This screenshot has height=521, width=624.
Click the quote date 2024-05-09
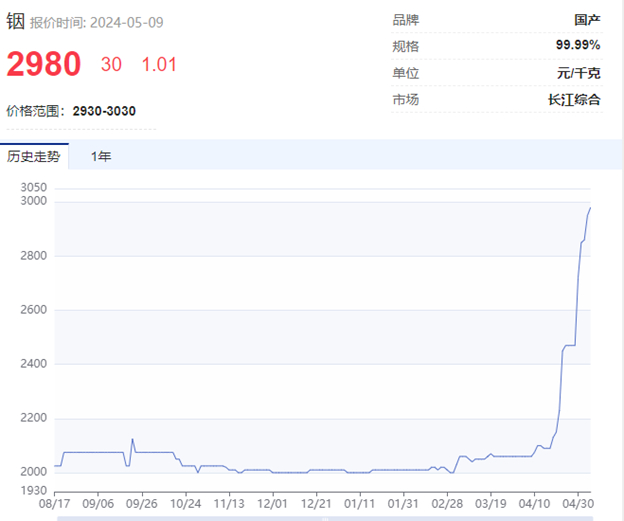click(x=127, y=23)
